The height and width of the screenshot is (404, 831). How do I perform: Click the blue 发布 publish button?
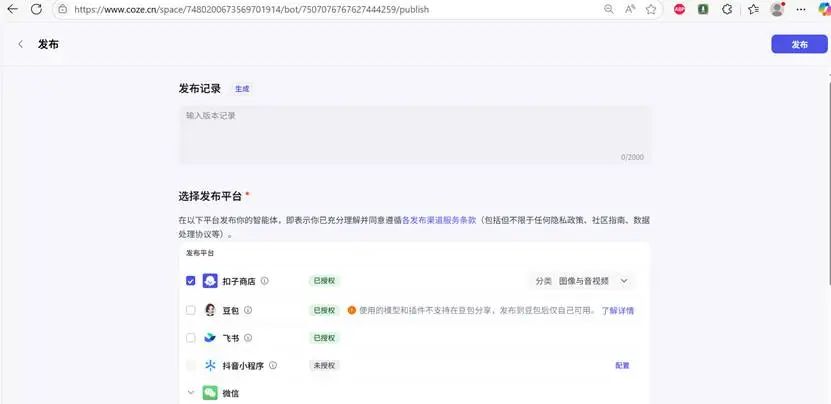click(x=799, y=45)
